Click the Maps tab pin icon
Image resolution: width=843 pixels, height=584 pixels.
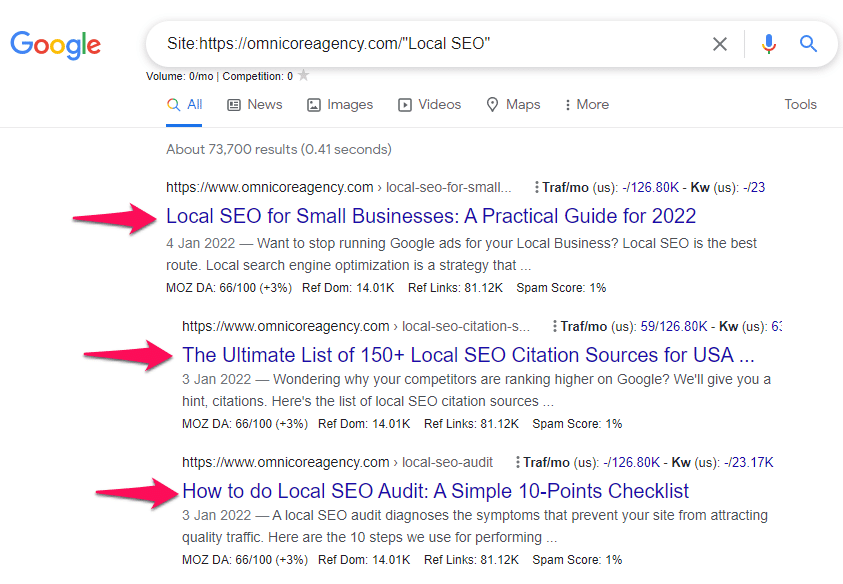click(492, 105)
